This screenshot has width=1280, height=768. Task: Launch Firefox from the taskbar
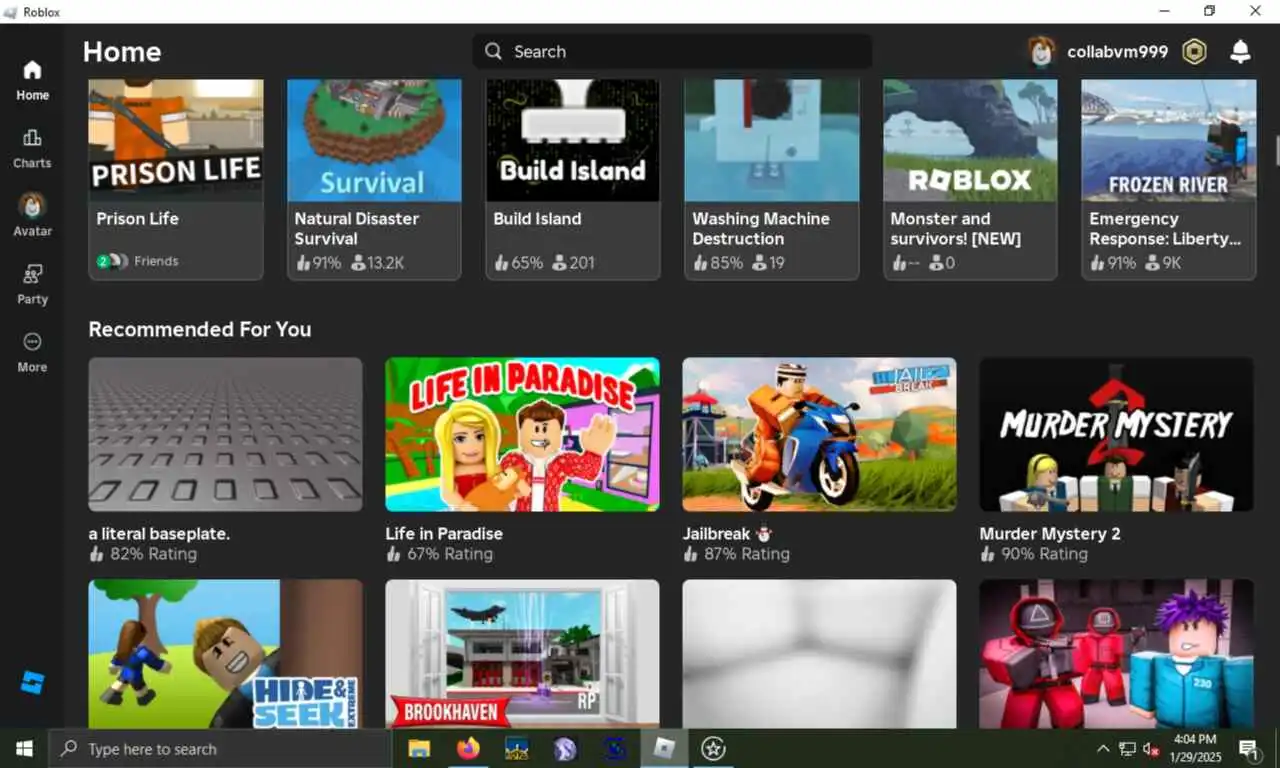coord(468,748)
